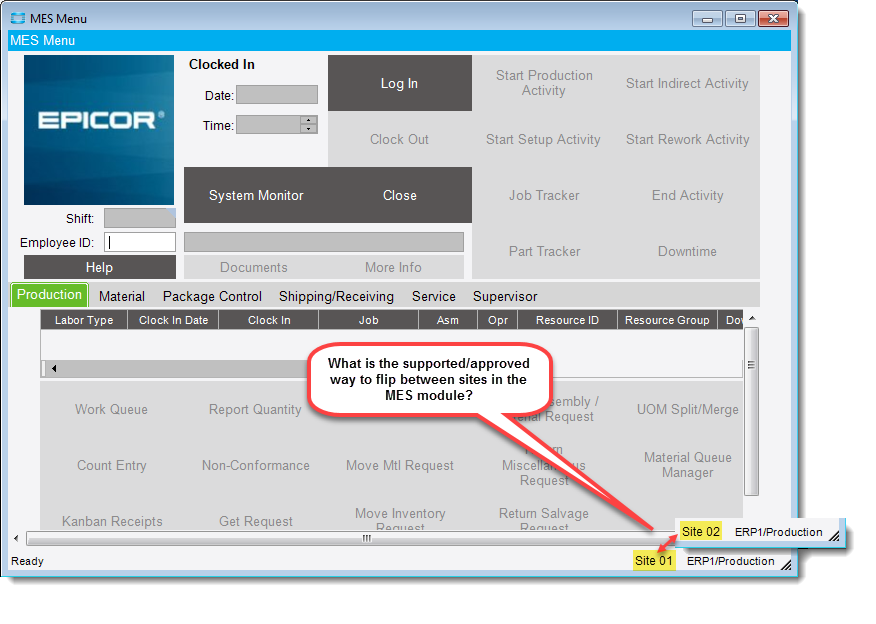876x624 pixels.
Task: Click the Resource Group column header
Action: coord(667,320)
